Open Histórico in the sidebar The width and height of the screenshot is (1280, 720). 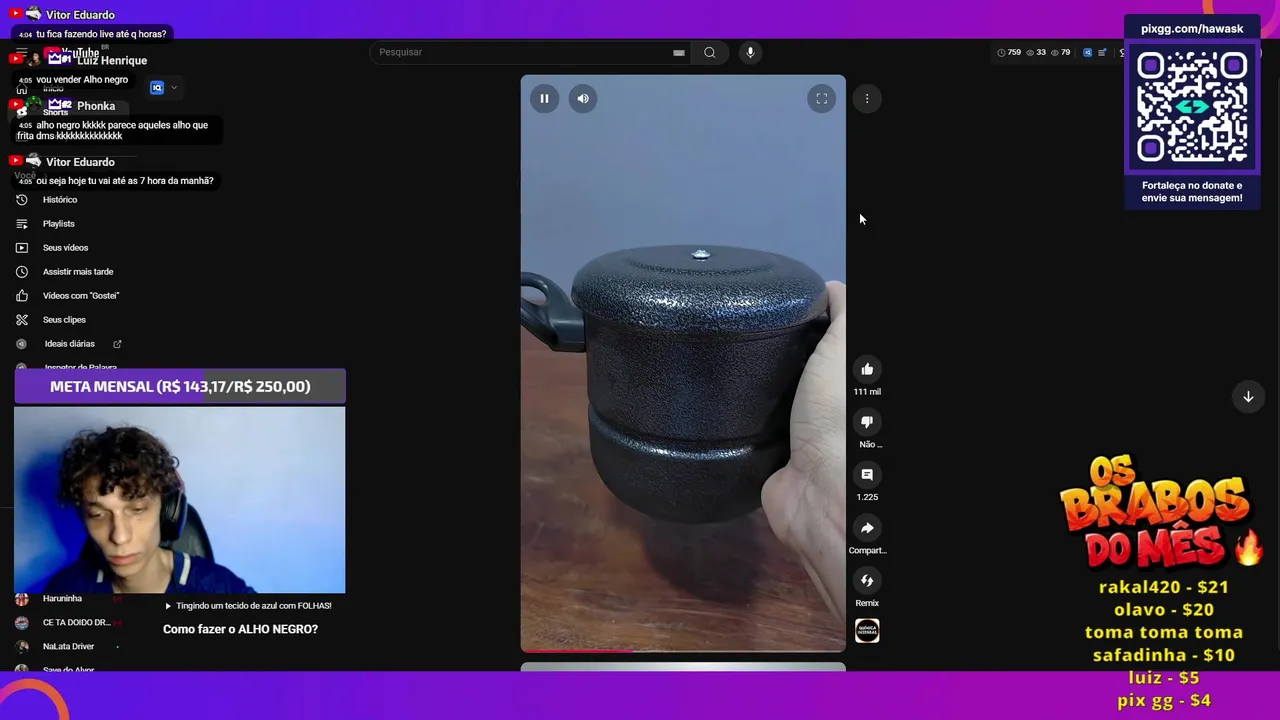(x=60, y=200)
